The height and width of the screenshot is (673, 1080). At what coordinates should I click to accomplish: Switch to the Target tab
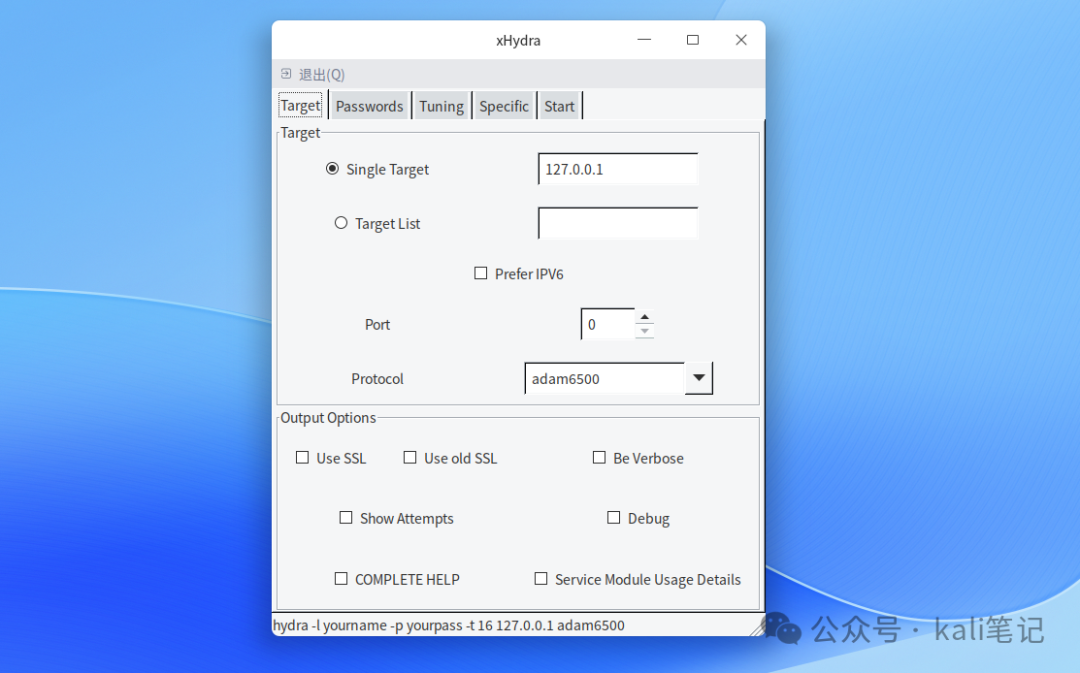pos(300,105)
